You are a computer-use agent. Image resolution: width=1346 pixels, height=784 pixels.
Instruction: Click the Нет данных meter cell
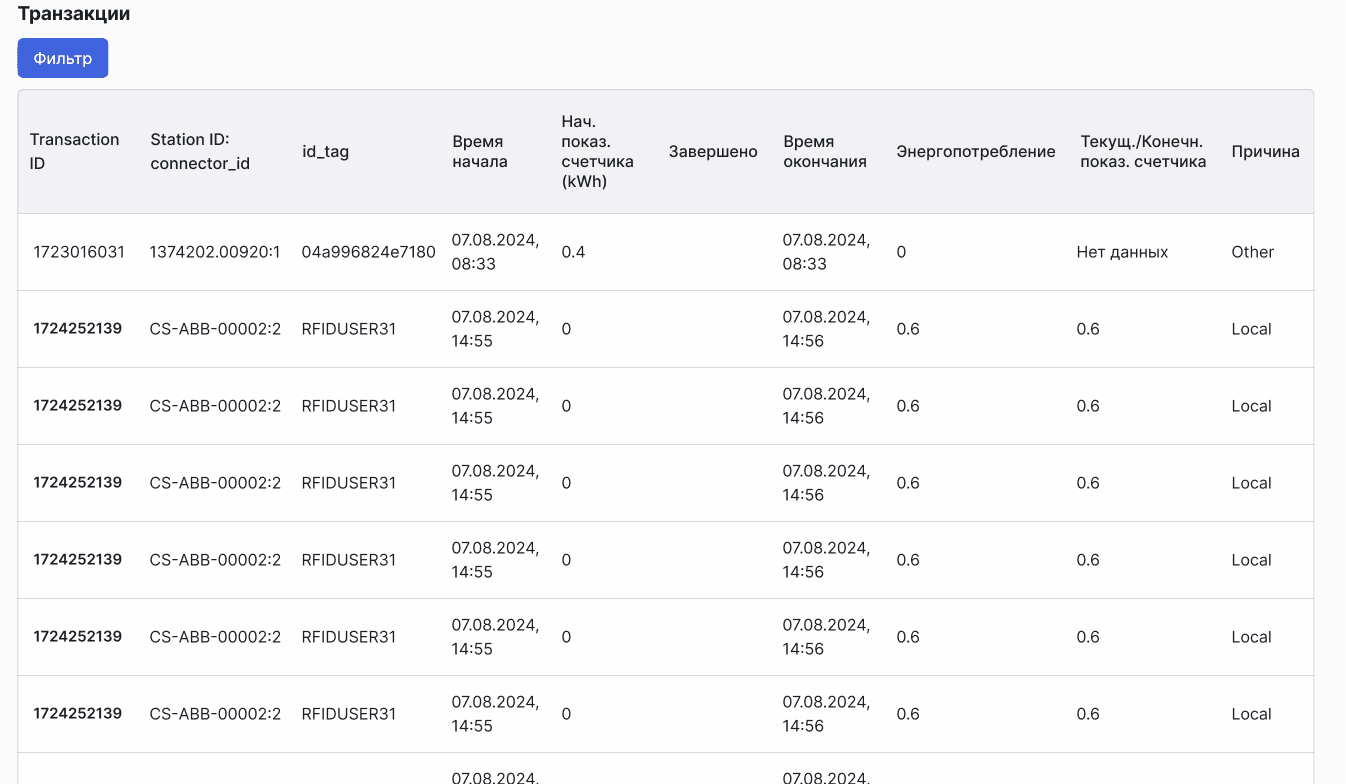click(x=1122, y=252)
